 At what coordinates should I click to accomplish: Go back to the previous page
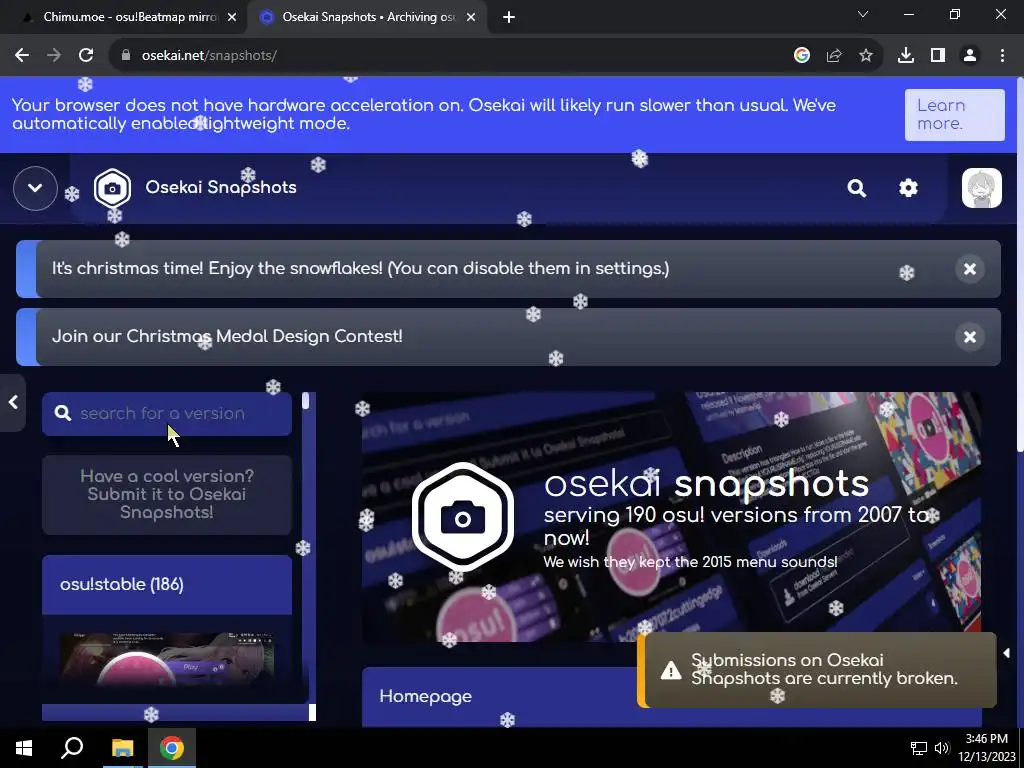(x=22, y=56)
